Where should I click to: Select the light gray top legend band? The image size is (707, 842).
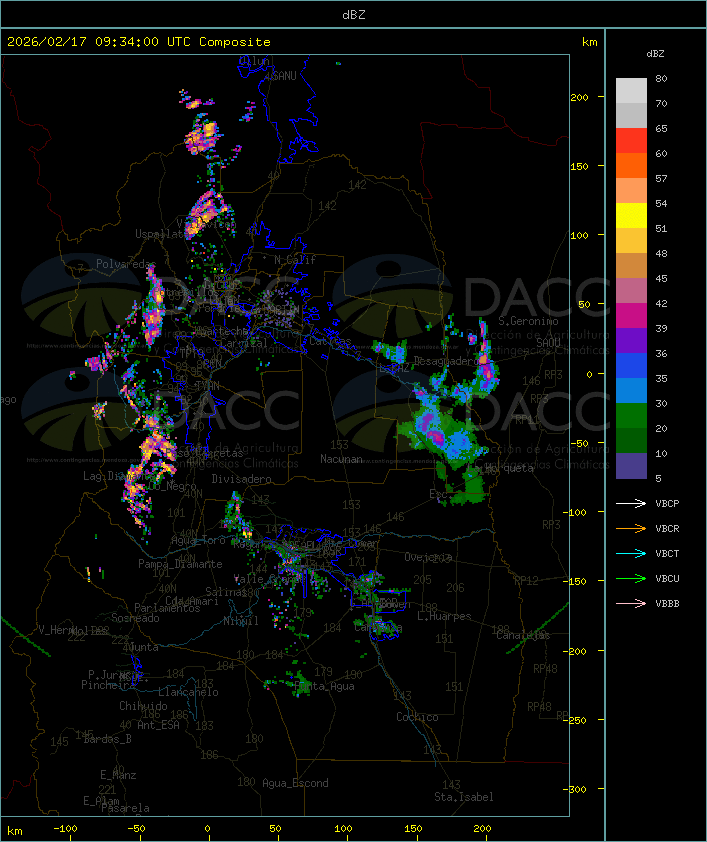(631, 91)
